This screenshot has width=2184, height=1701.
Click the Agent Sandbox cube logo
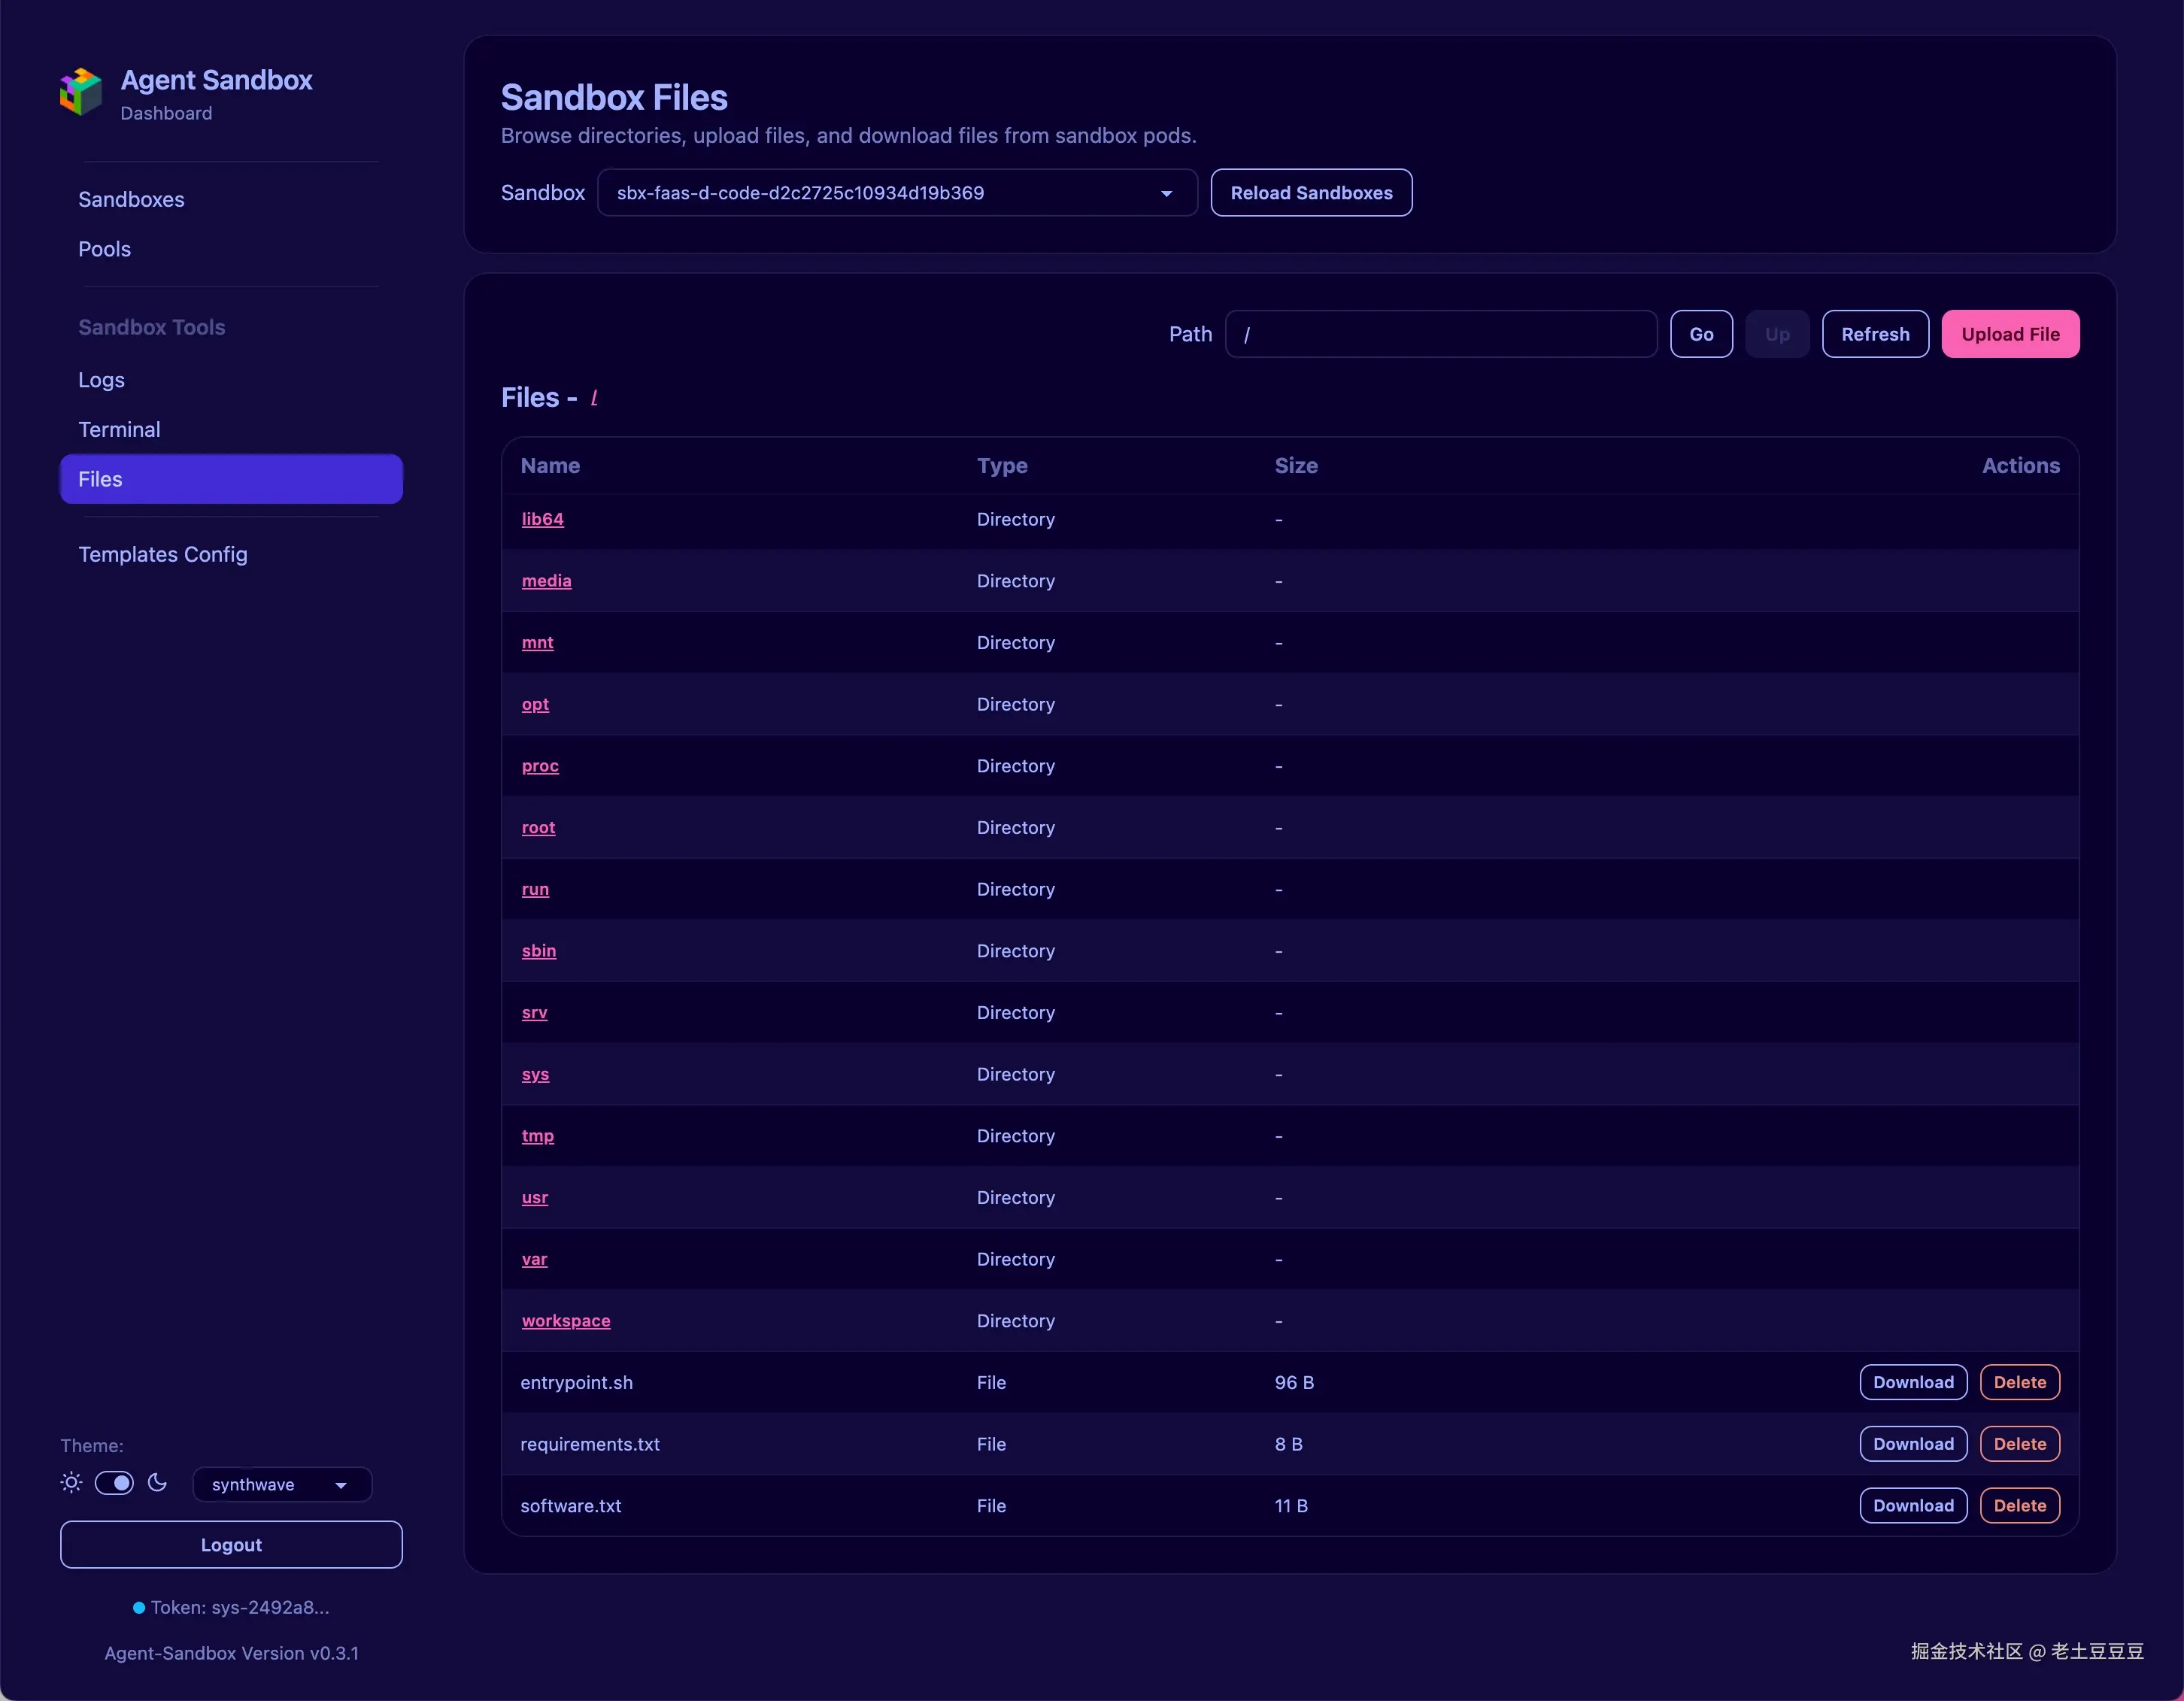[x=81, y=92]
